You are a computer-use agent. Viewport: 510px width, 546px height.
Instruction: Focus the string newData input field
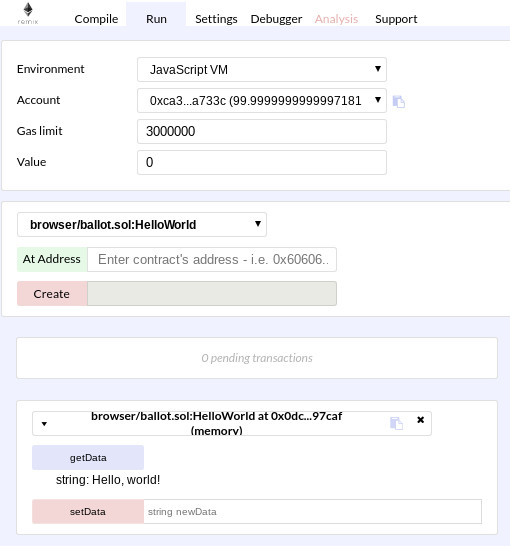point(313,512)
